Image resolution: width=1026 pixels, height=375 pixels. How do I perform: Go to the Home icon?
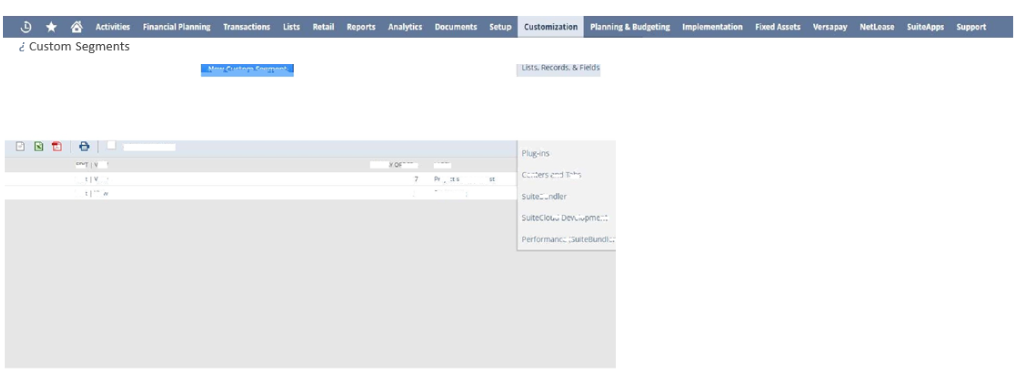click(77, 27)
